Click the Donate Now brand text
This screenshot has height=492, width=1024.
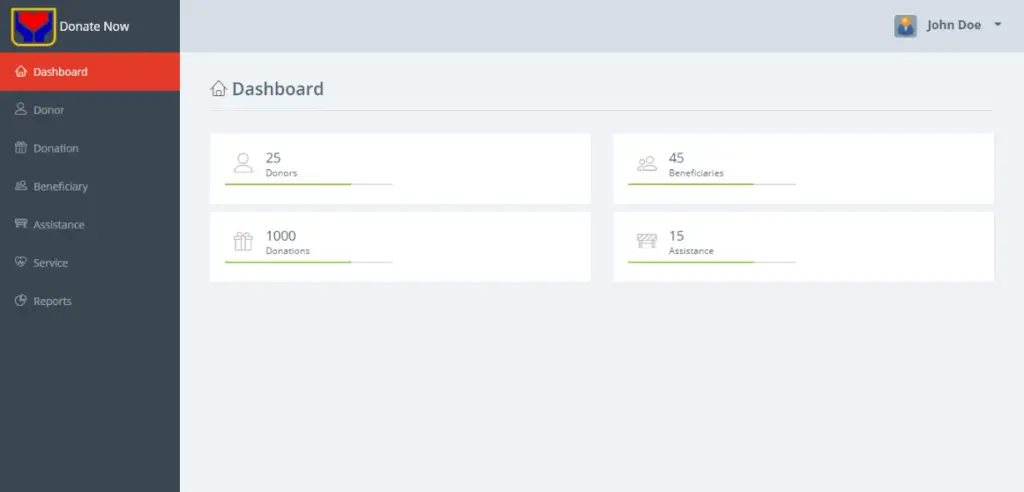pos(95,27)
